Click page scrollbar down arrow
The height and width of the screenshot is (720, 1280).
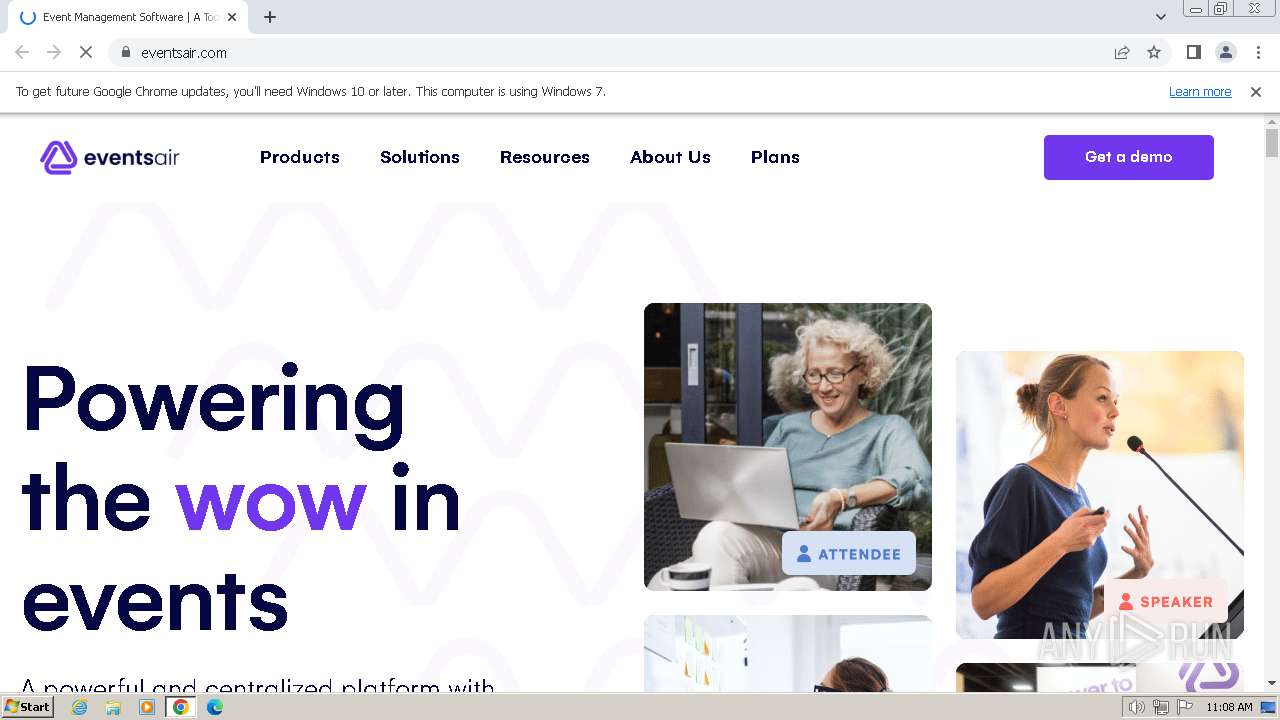tap(1272, 683)
